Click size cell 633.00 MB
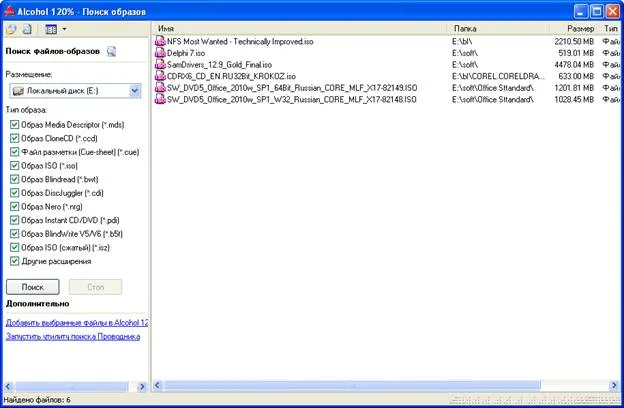624x408 pixels. pos(577,76)
